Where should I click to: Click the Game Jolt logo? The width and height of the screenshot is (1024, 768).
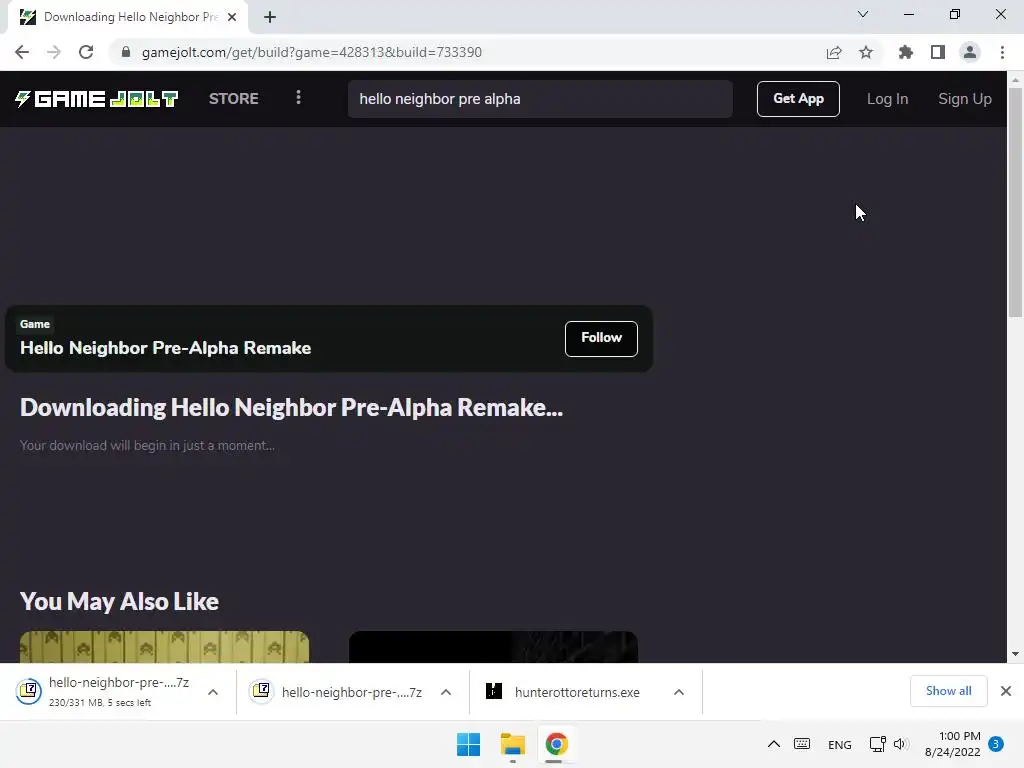pyautogui.click(x=97, y=99)
